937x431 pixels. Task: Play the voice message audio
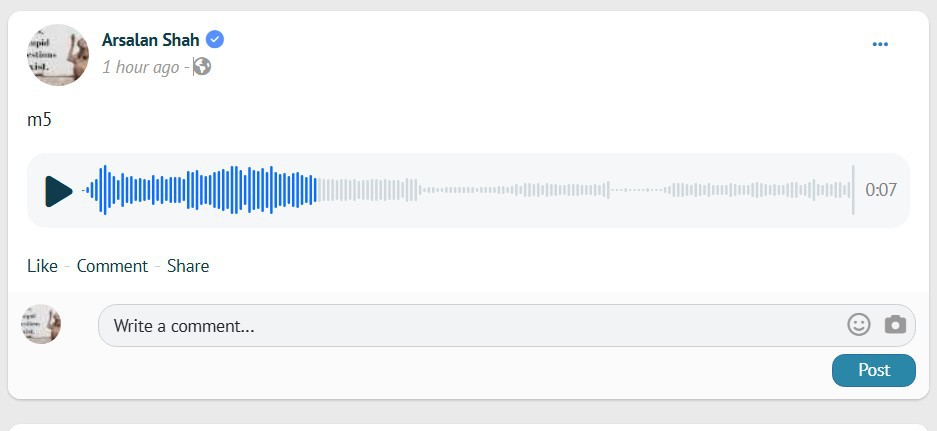(x=59, y=191)
